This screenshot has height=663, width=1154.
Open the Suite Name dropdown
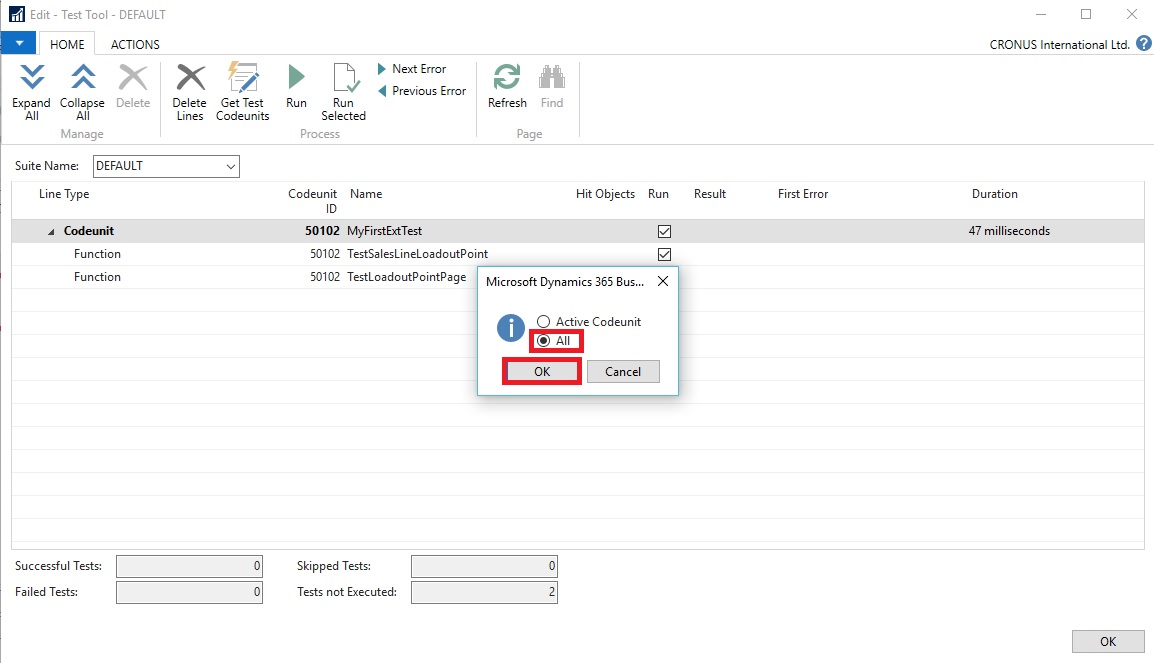click(231, 166)
